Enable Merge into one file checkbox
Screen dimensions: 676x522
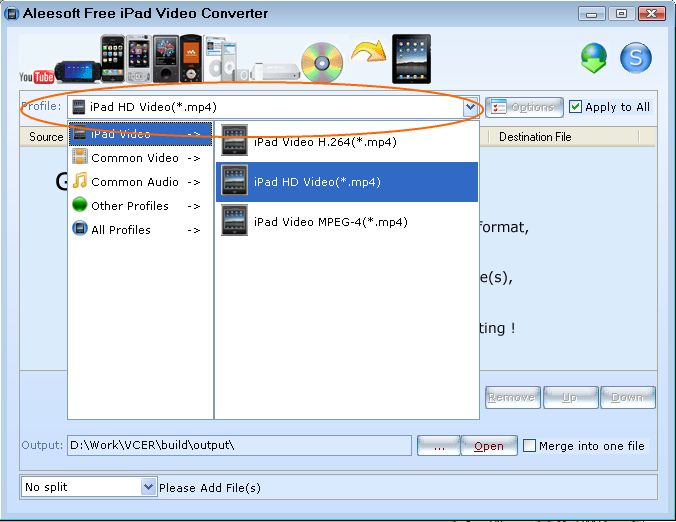click(529, 445)
